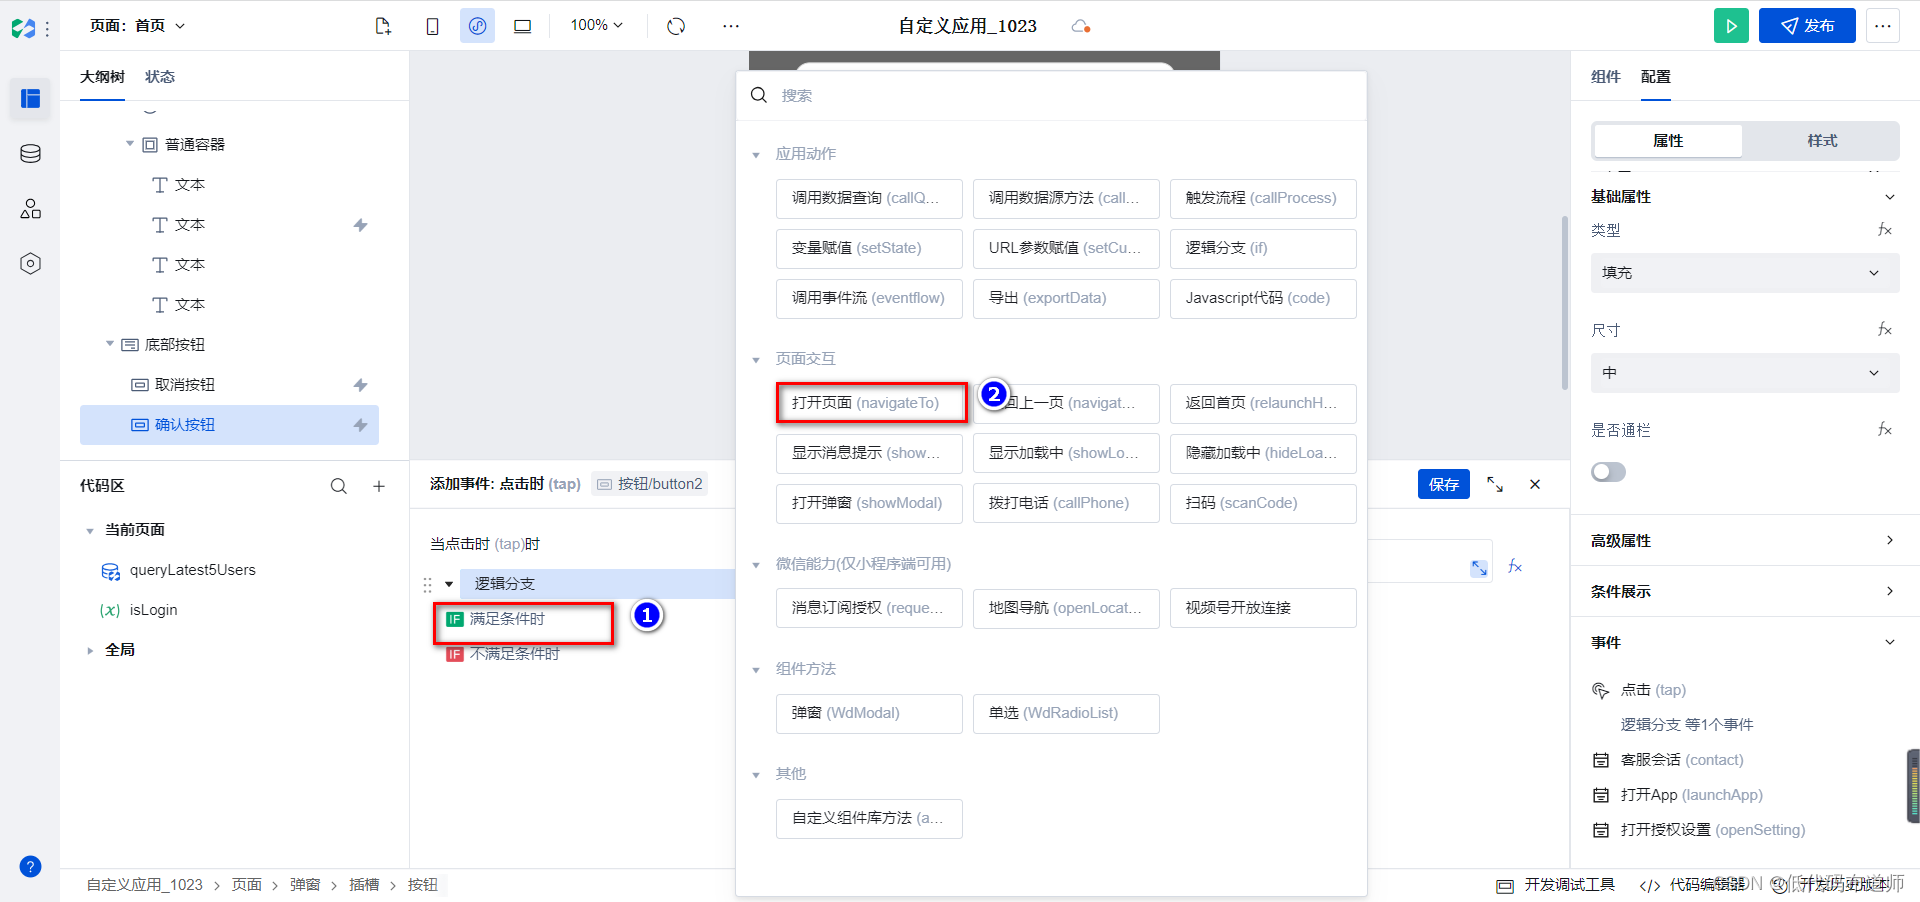Collapse the 普通容器 tree node
The image size is (1920, 902).
point(130,144)
